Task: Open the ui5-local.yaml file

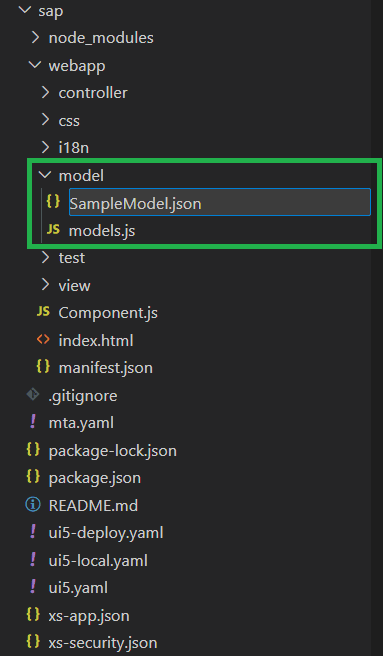Action: (98, 560)
